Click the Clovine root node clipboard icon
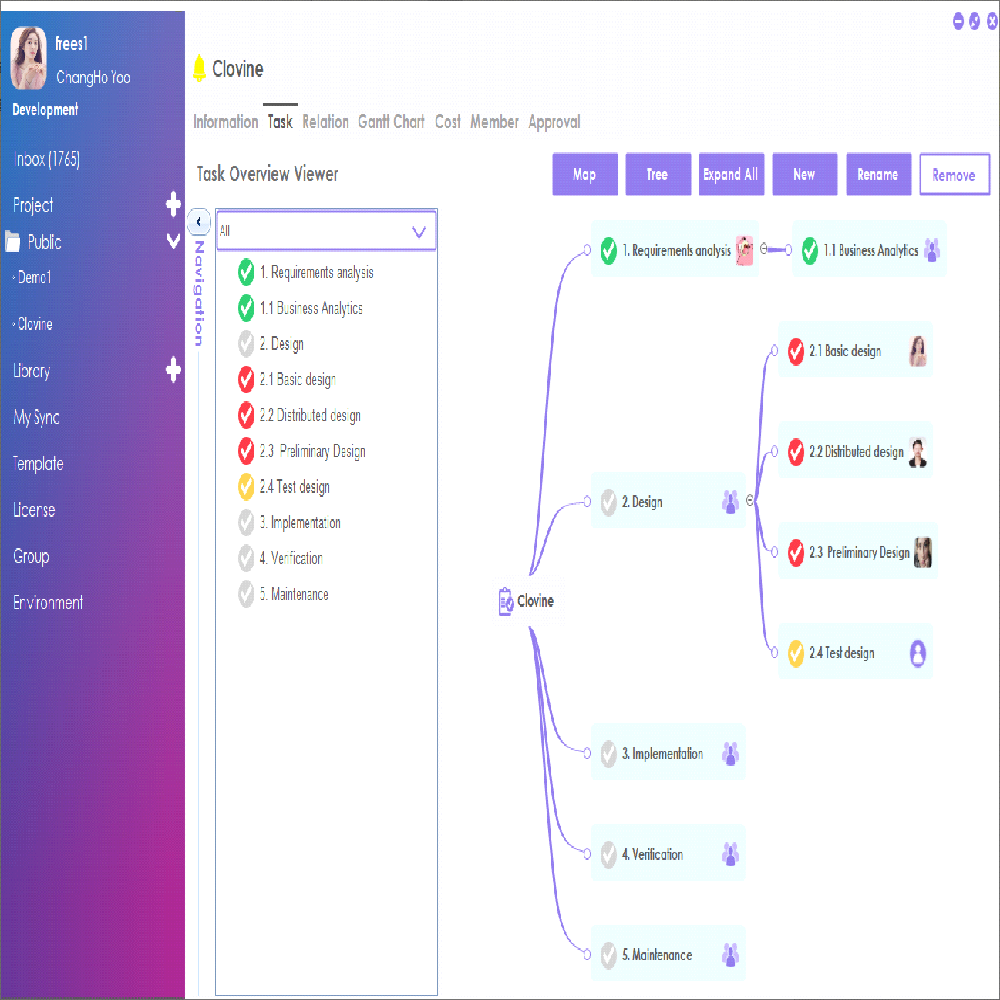Screen dimensions: 1000x1000 (506, 601)
